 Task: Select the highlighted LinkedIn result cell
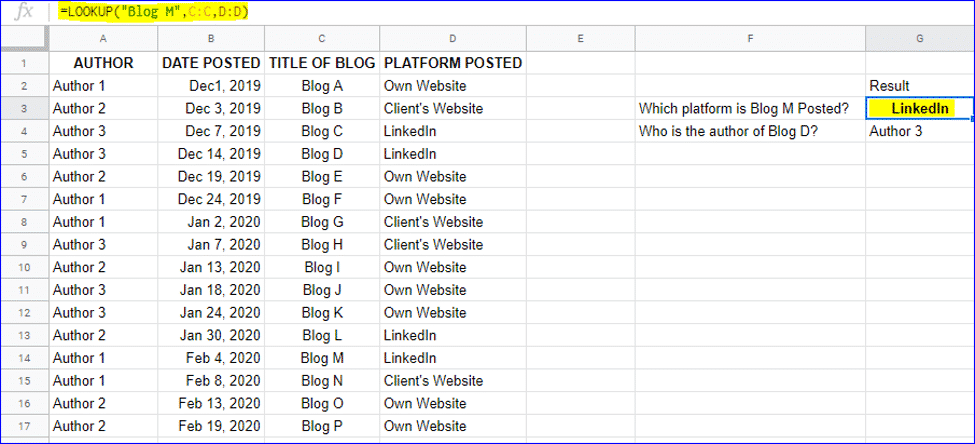point(920,109)
